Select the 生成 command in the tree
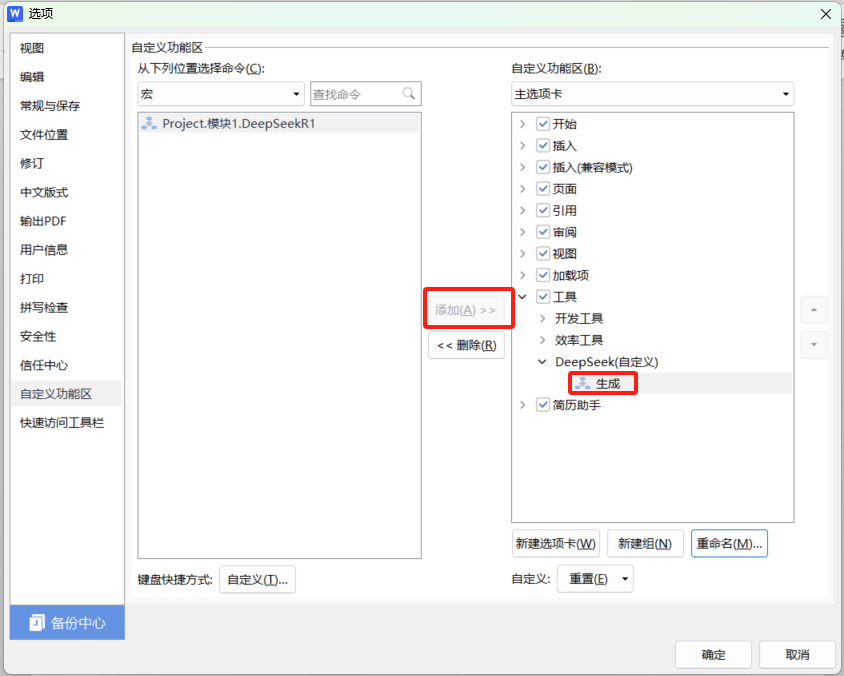Viewport: 844px width, 676px height. pos(608,383)
